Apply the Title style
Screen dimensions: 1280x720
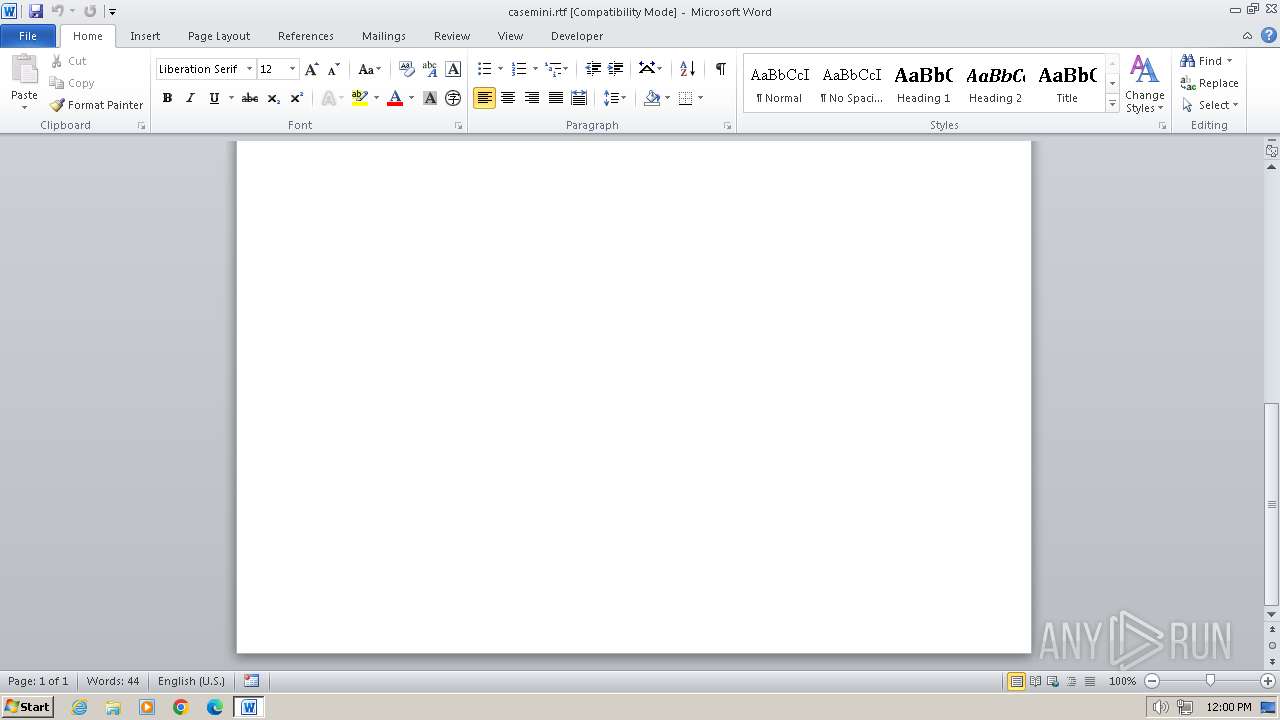1067,84
